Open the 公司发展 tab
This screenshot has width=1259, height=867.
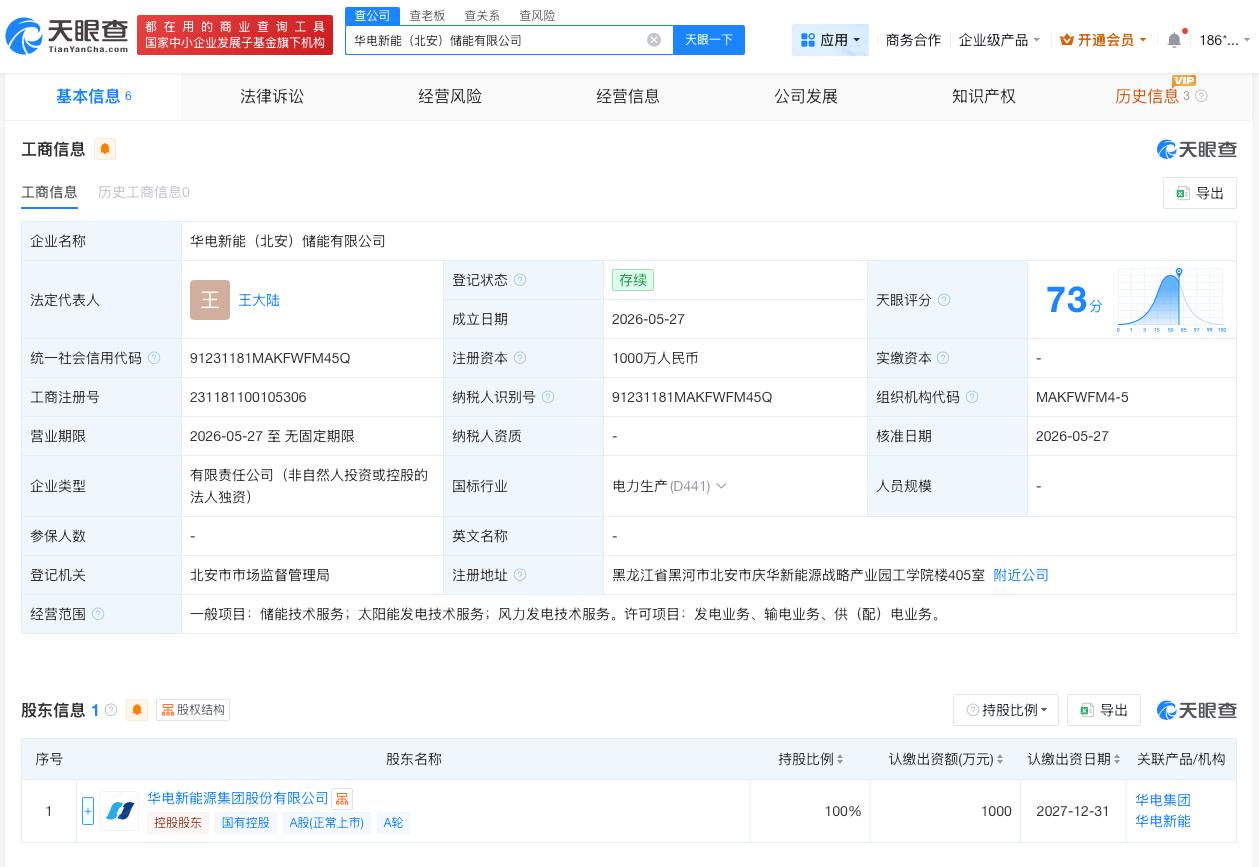(806, 96)
